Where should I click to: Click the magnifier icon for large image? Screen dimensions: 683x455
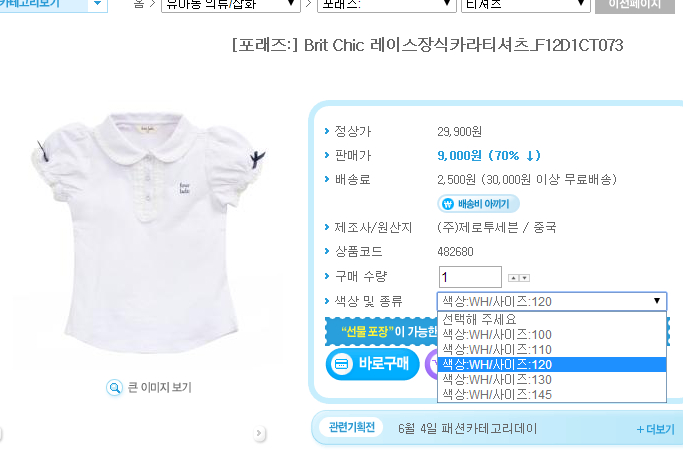coord(115,387)
